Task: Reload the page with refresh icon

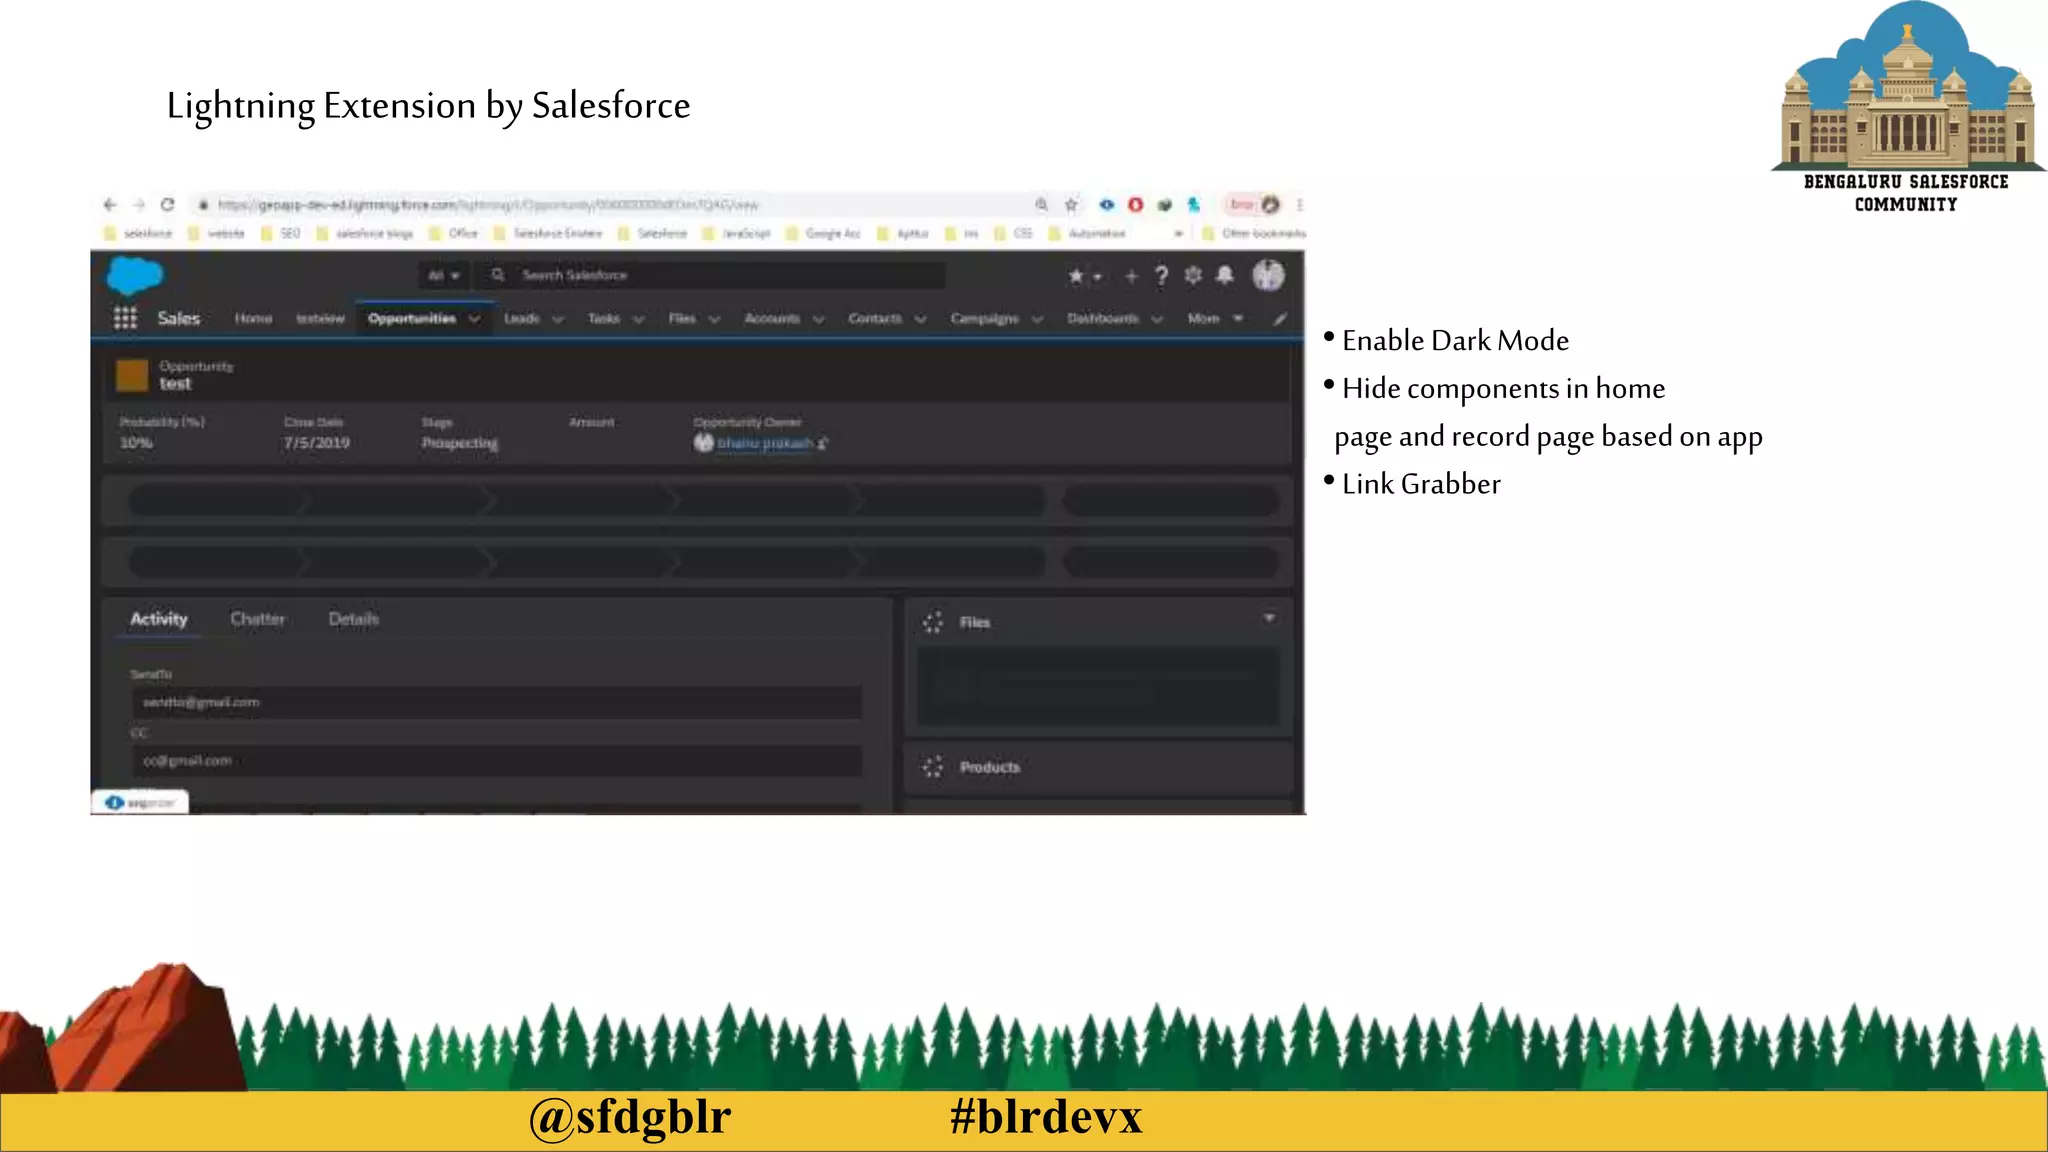Action: pos(168,205)
